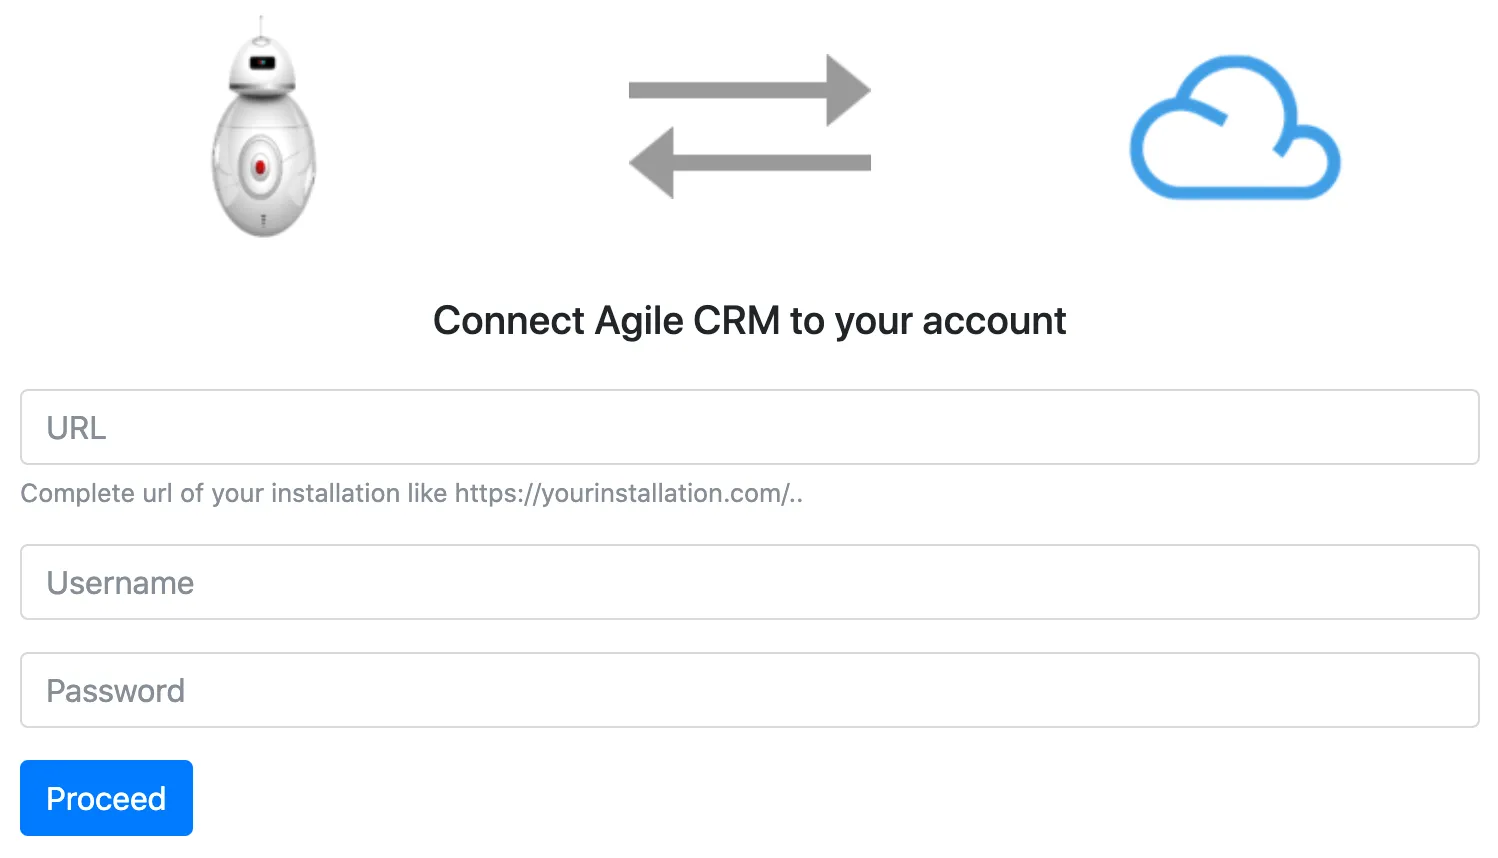Click the words 'Agile CRM' in heading

click(x=687, y=321)
